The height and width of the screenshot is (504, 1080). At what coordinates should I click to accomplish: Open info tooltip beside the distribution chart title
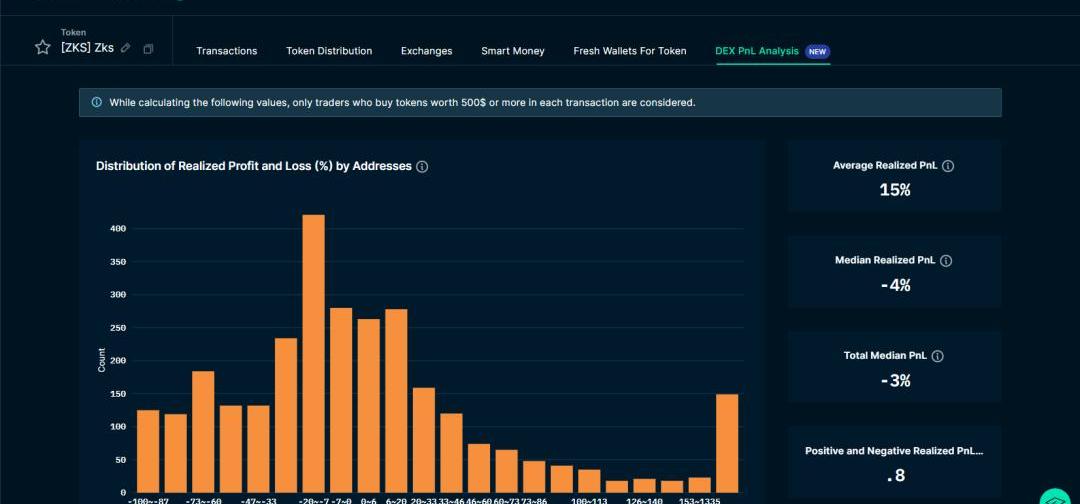click(422, 167)
